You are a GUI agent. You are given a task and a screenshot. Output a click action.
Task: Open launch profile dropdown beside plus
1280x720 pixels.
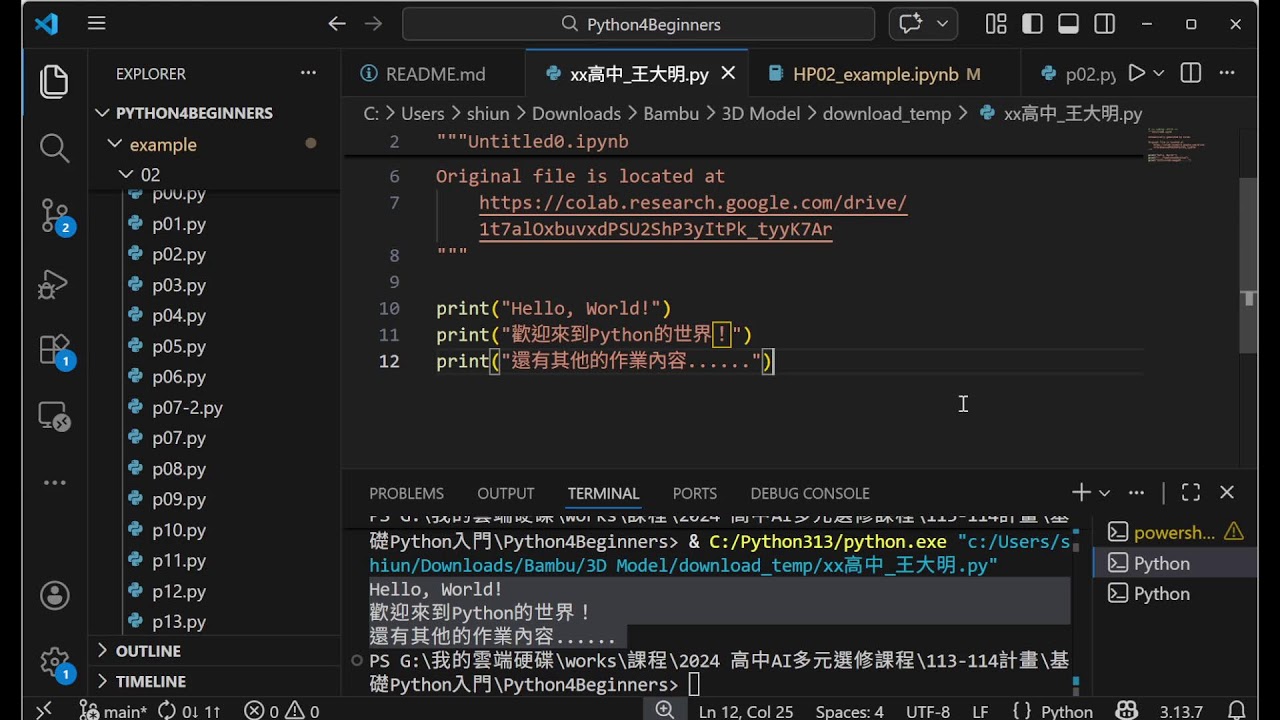(1105, 493)
